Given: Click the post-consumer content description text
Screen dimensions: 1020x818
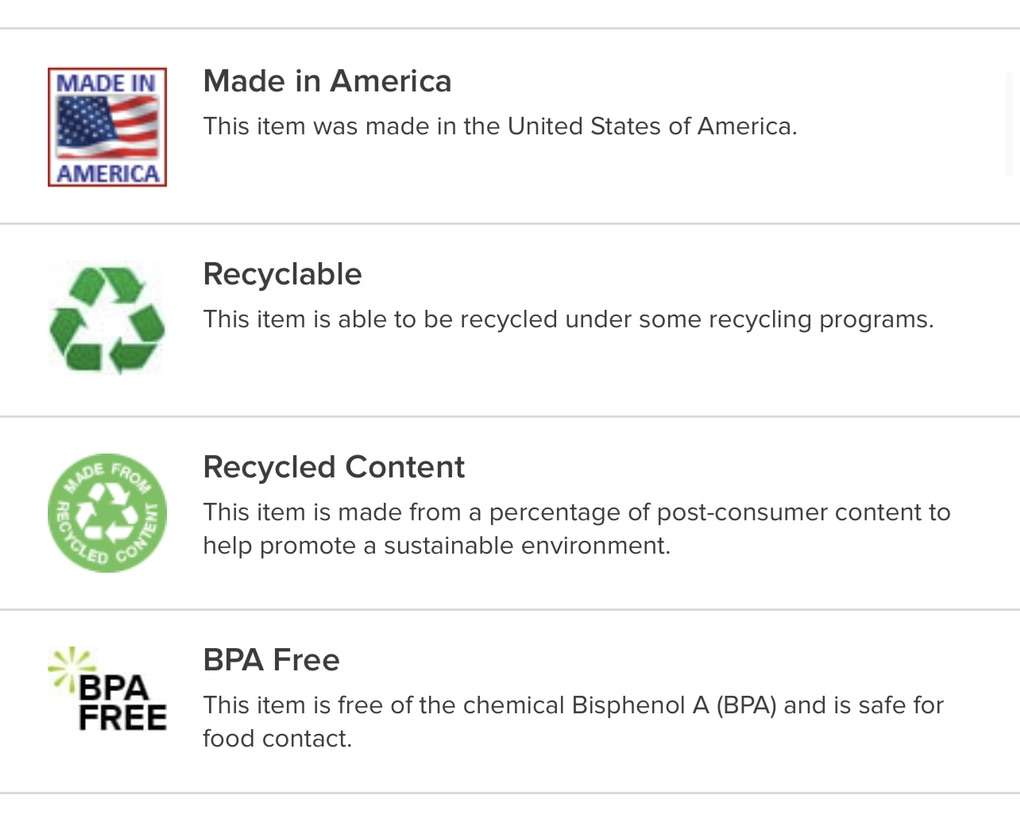Looking at the screenshot, I should (576, 513).
